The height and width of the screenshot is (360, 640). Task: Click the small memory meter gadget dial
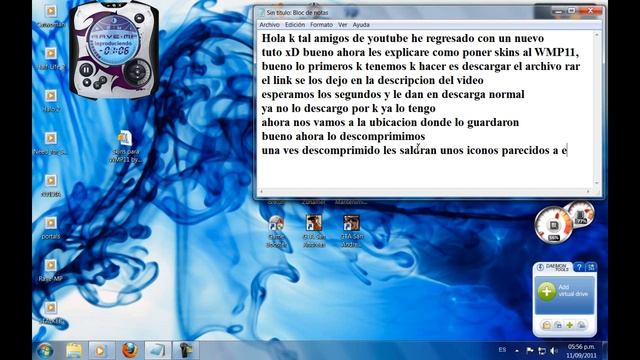pos(581,214)
